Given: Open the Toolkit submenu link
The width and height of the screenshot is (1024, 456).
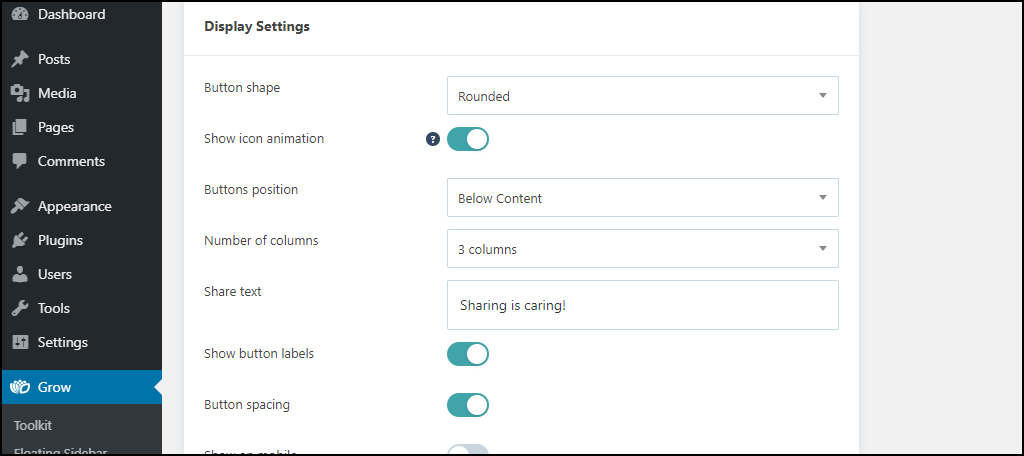Looking at the screenshot, I should tap(33, 425).
